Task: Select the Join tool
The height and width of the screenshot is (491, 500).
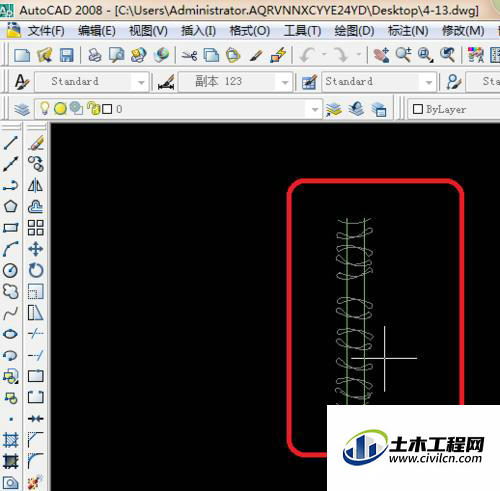Action: 36,419
